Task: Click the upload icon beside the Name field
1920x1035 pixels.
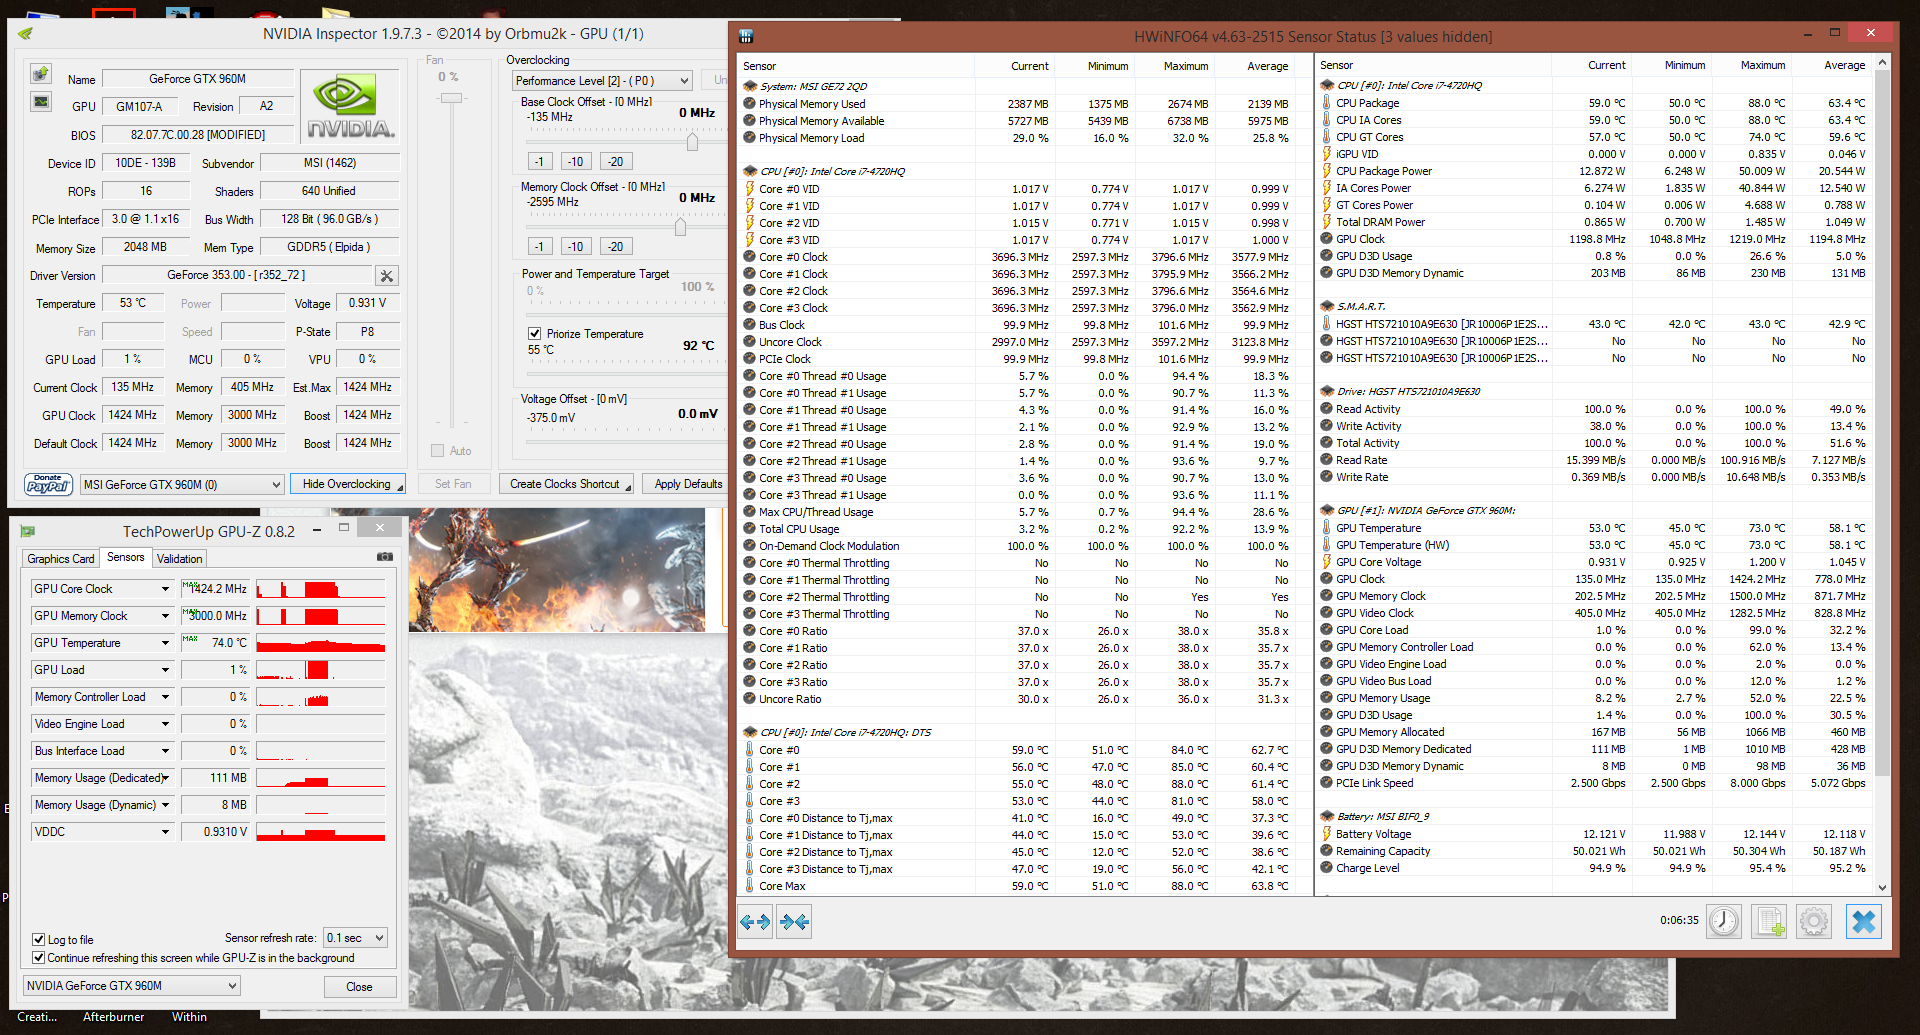Action: (41, 74)
